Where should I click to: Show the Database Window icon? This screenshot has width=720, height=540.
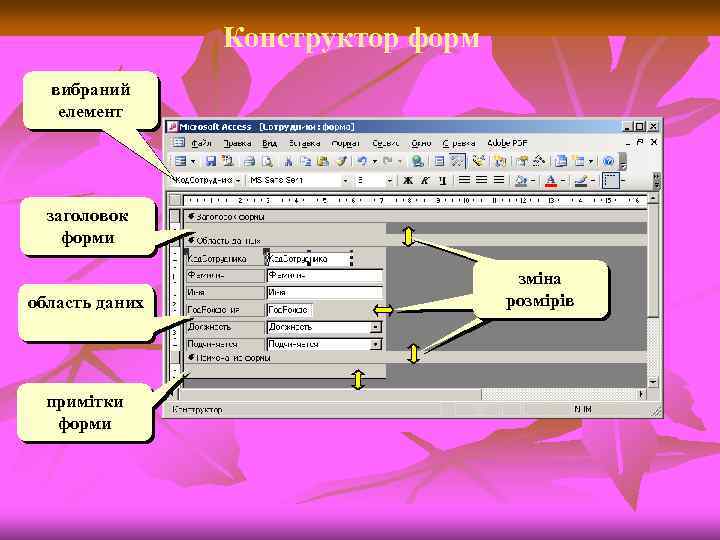560,161
